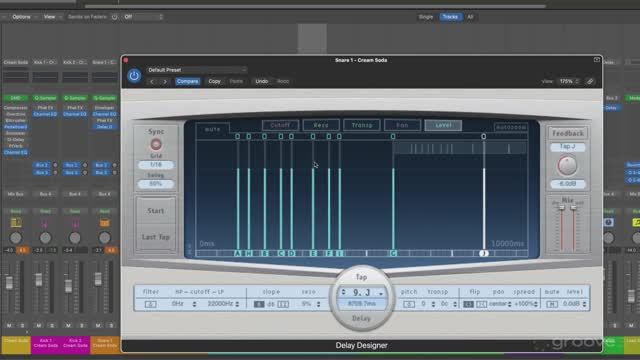Open Sends on Faders Off dropdown

point(143,17)
